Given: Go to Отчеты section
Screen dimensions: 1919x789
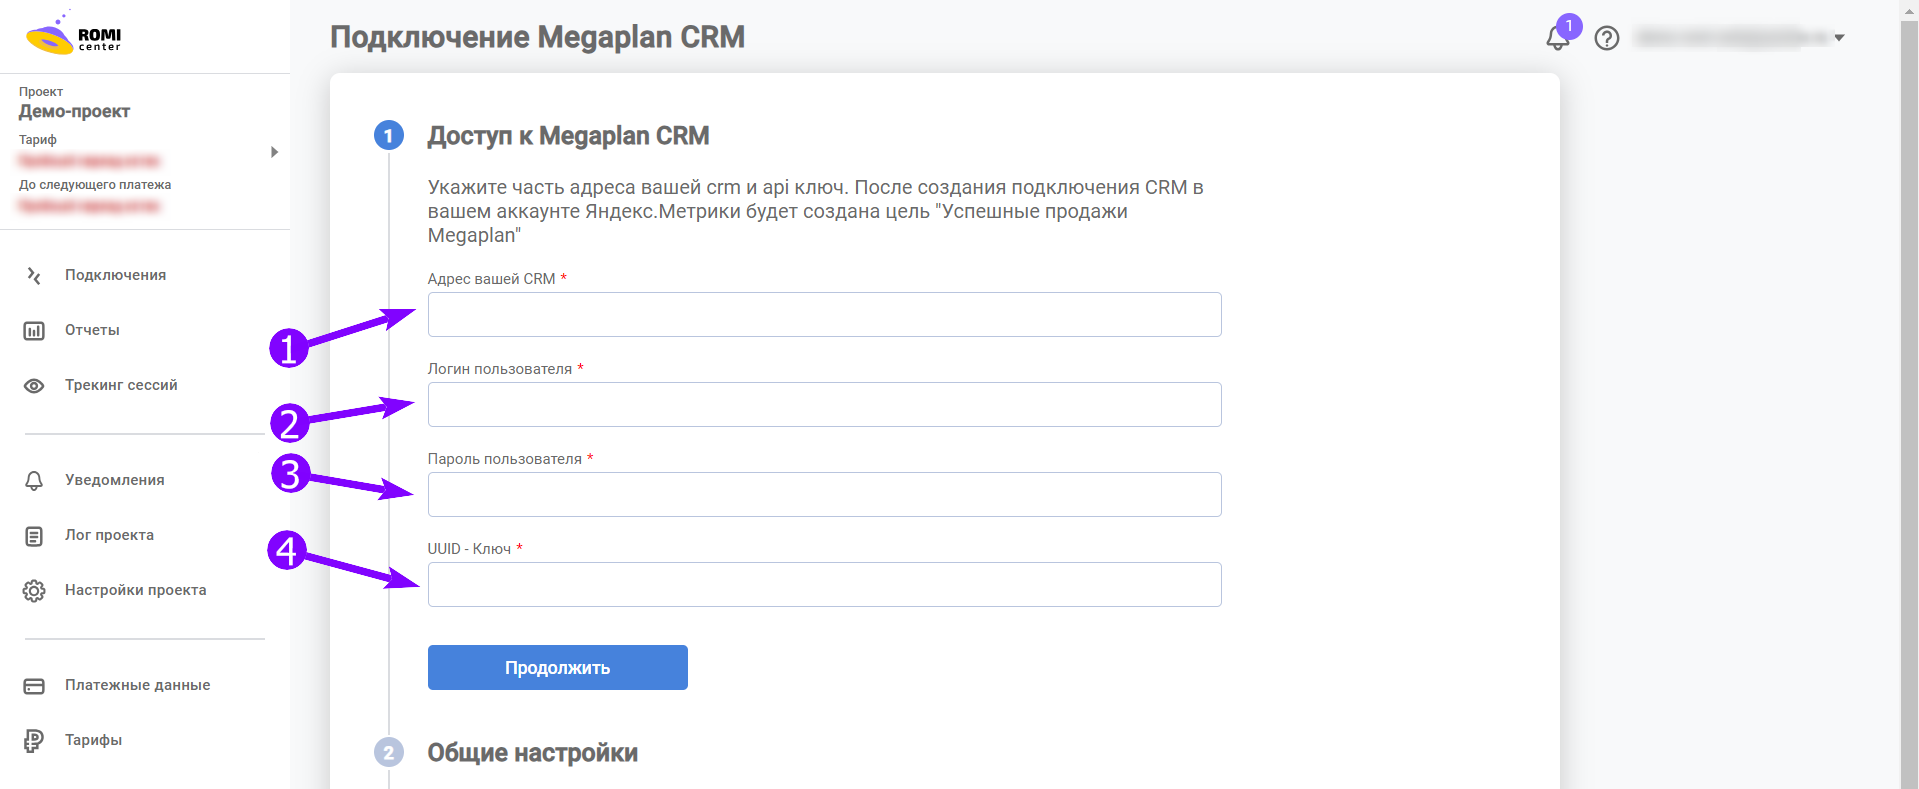Looking at the screenshot, I should (x=92, y=330).
